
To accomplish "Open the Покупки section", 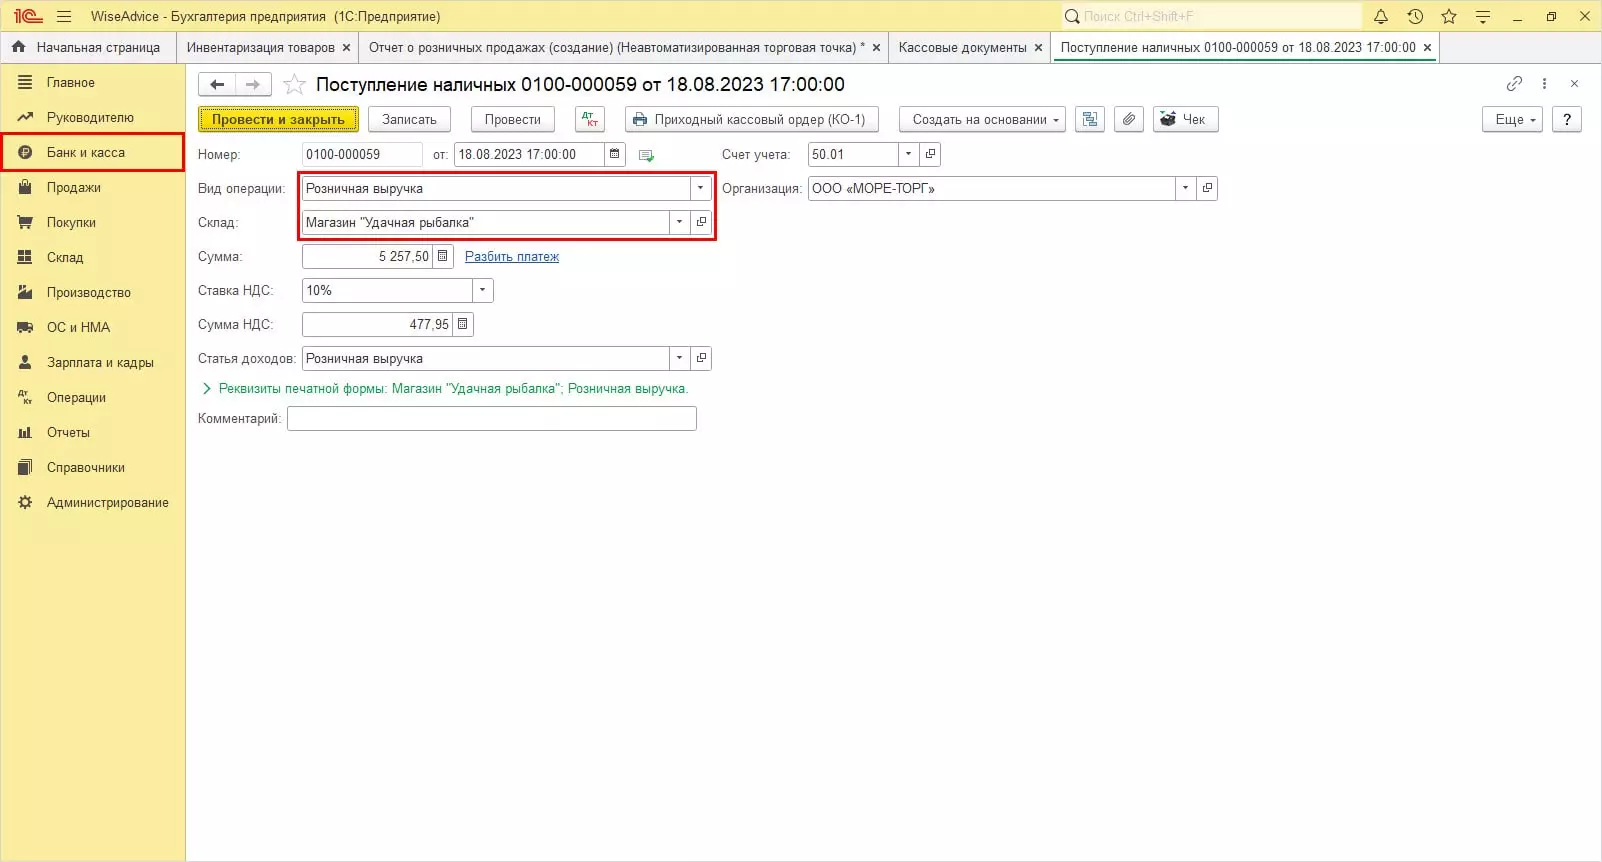I will tap(93, 222).
